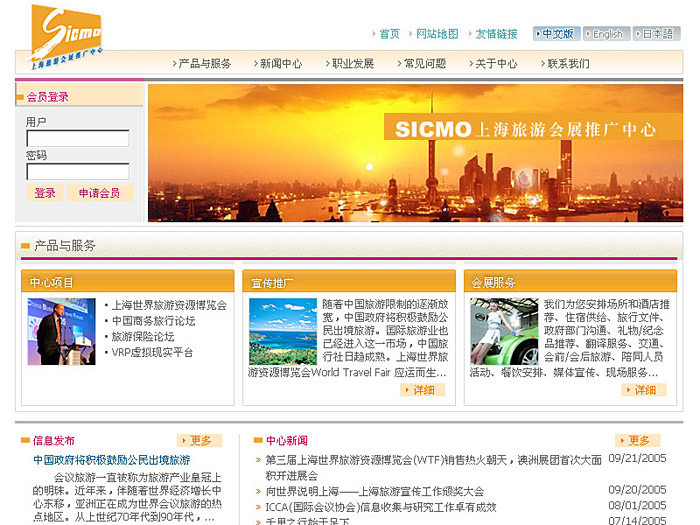
Task: Open the 友情链接 link
Action: pos(496,34)
